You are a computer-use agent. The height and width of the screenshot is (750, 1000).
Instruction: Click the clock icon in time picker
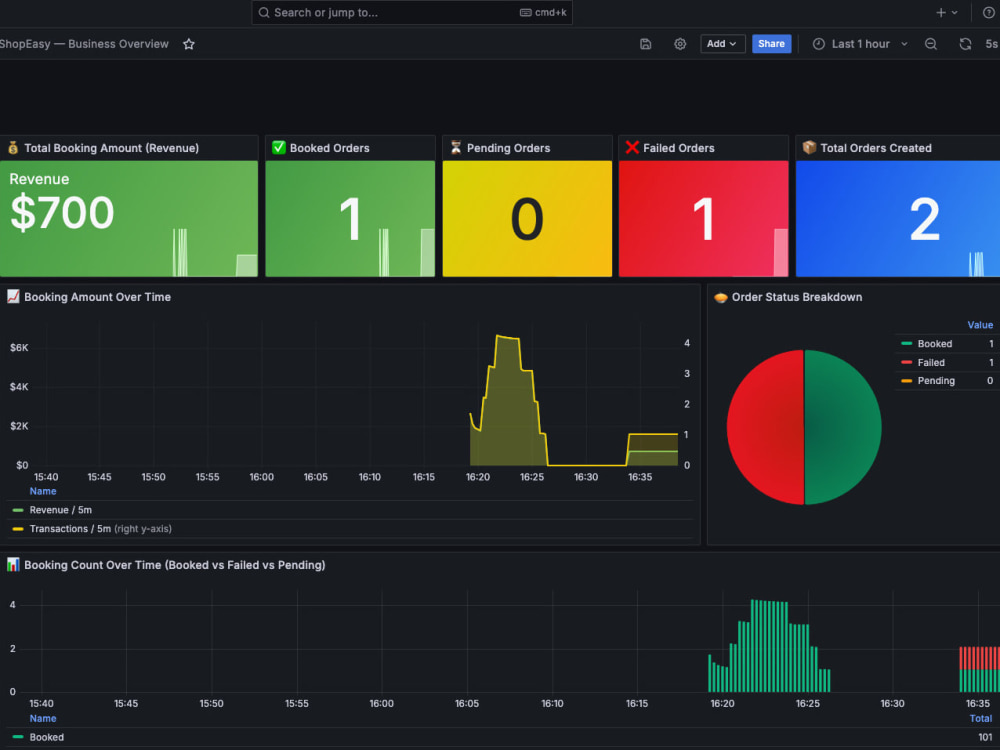tap(818, 44)
